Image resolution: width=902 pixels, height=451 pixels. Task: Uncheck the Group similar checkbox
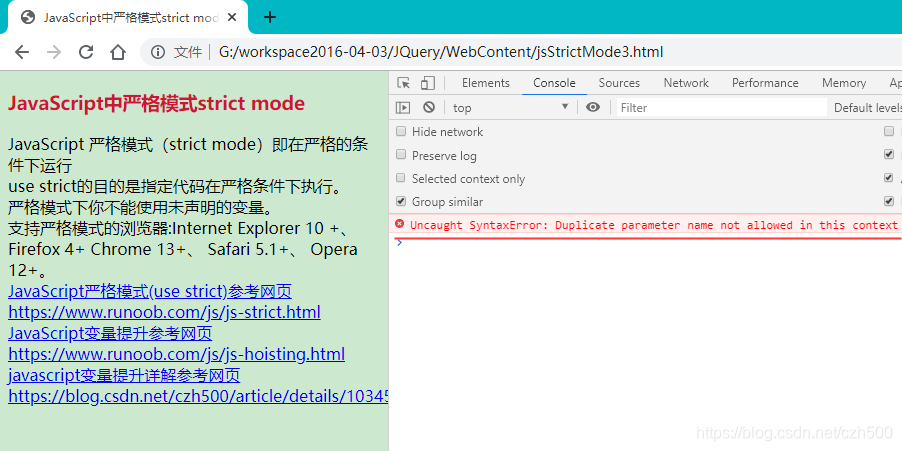coord(401,201)
